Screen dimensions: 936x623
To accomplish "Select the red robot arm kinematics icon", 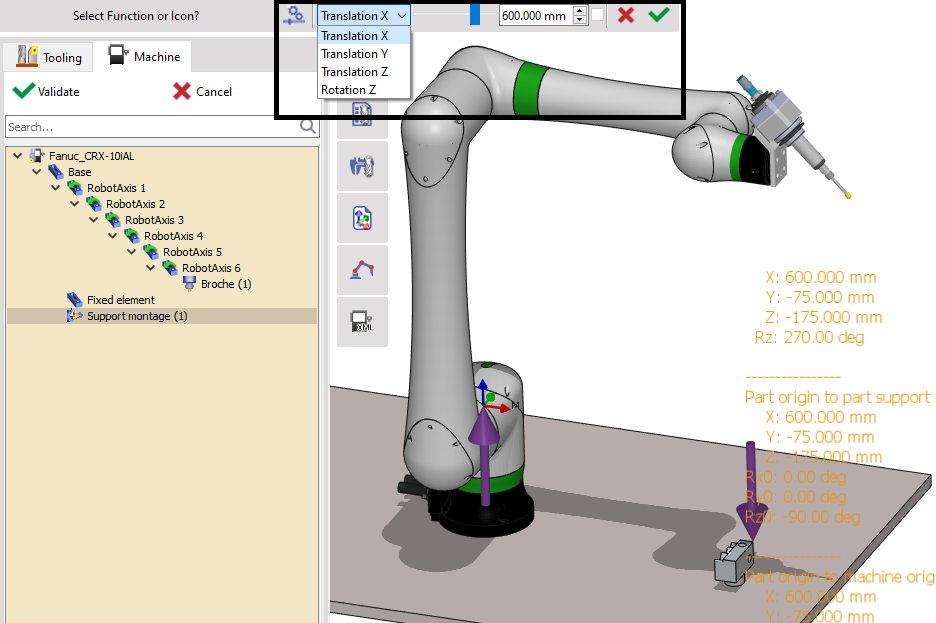I will (361, 270).
